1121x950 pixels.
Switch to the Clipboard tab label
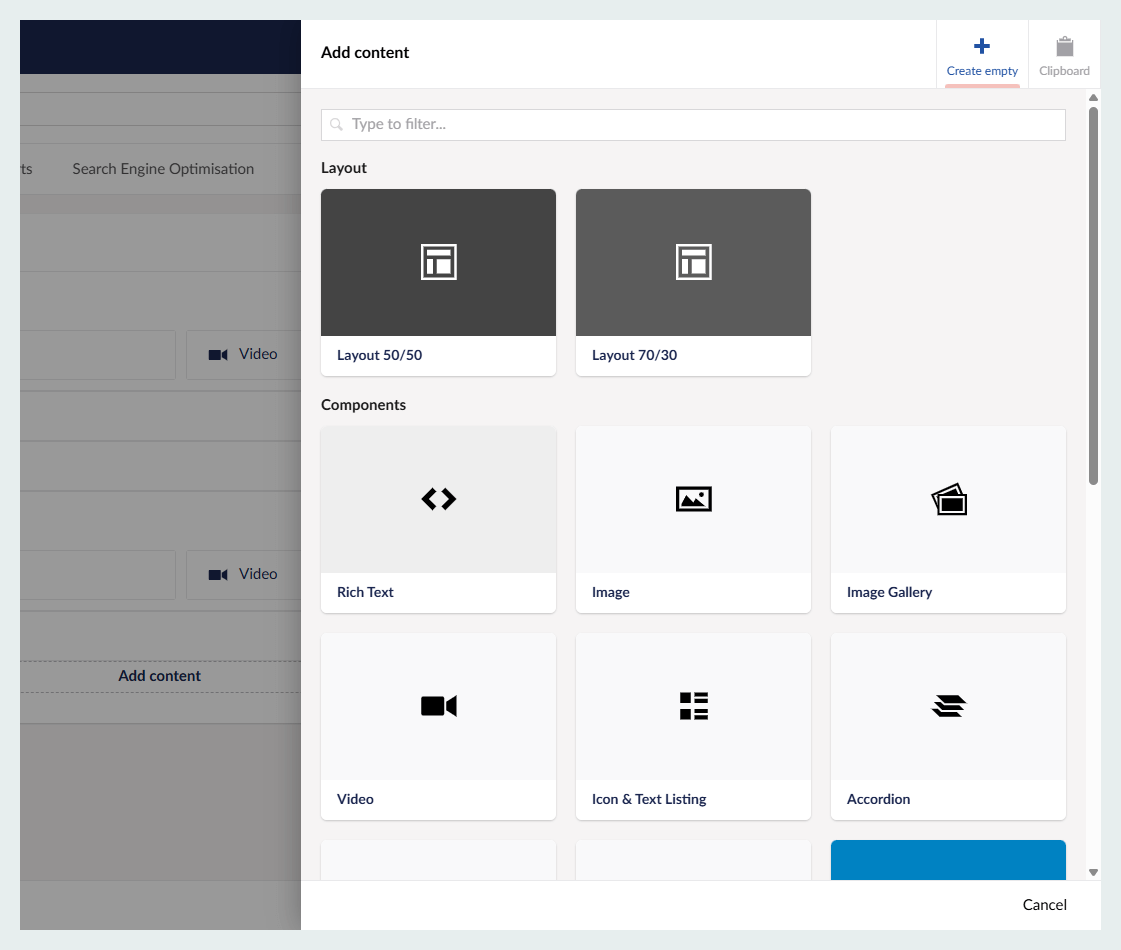click(x=1065, y=71)
